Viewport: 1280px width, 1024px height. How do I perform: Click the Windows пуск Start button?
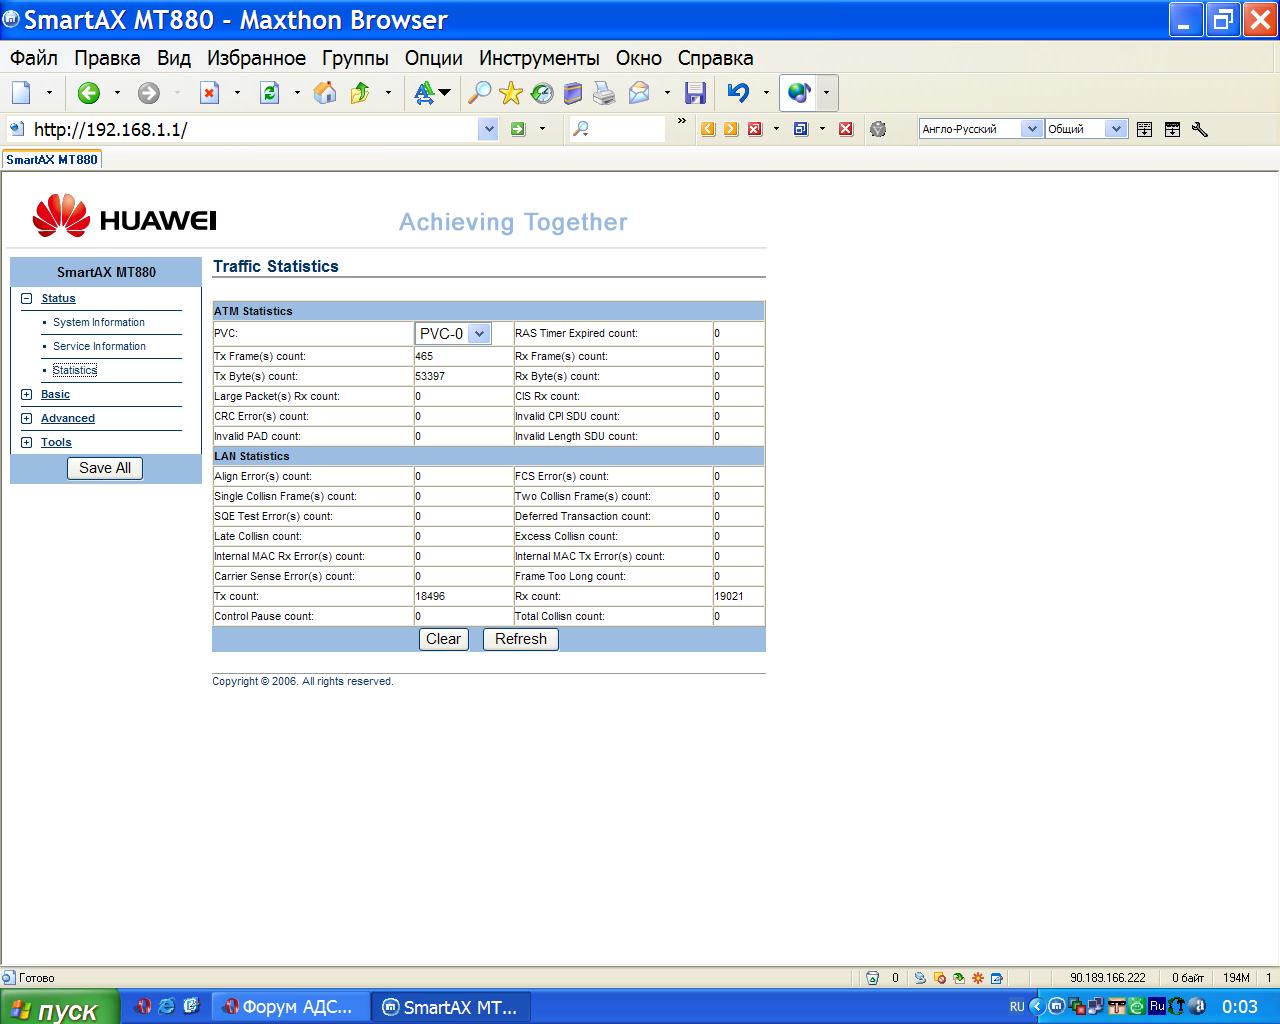point(60,1007)
